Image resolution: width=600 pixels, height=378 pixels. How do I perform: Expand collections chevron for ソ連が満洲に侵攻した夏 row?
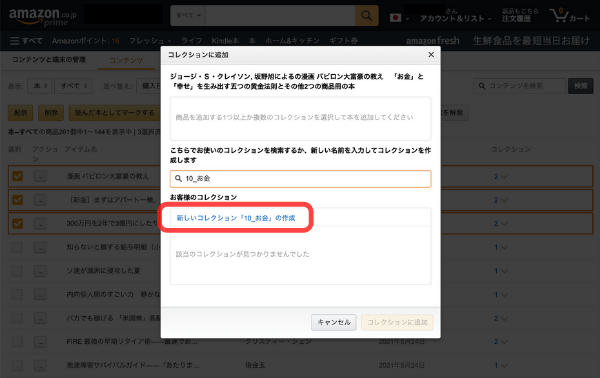(504, 271)
